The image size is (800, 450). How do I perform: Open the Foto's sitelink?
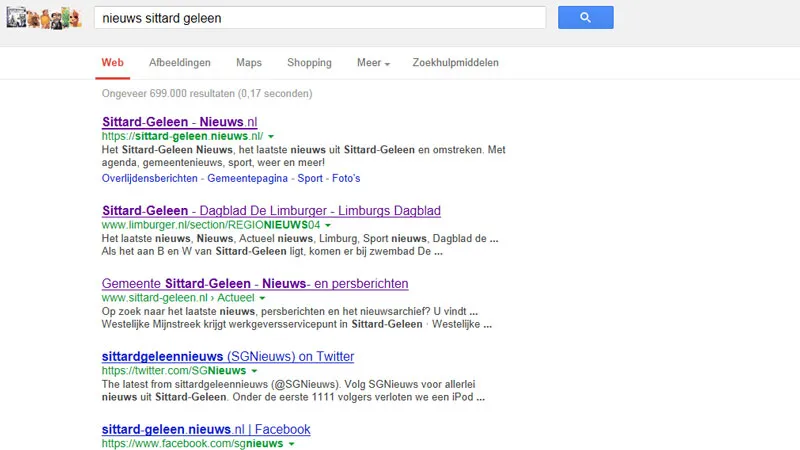coord(346,179)
